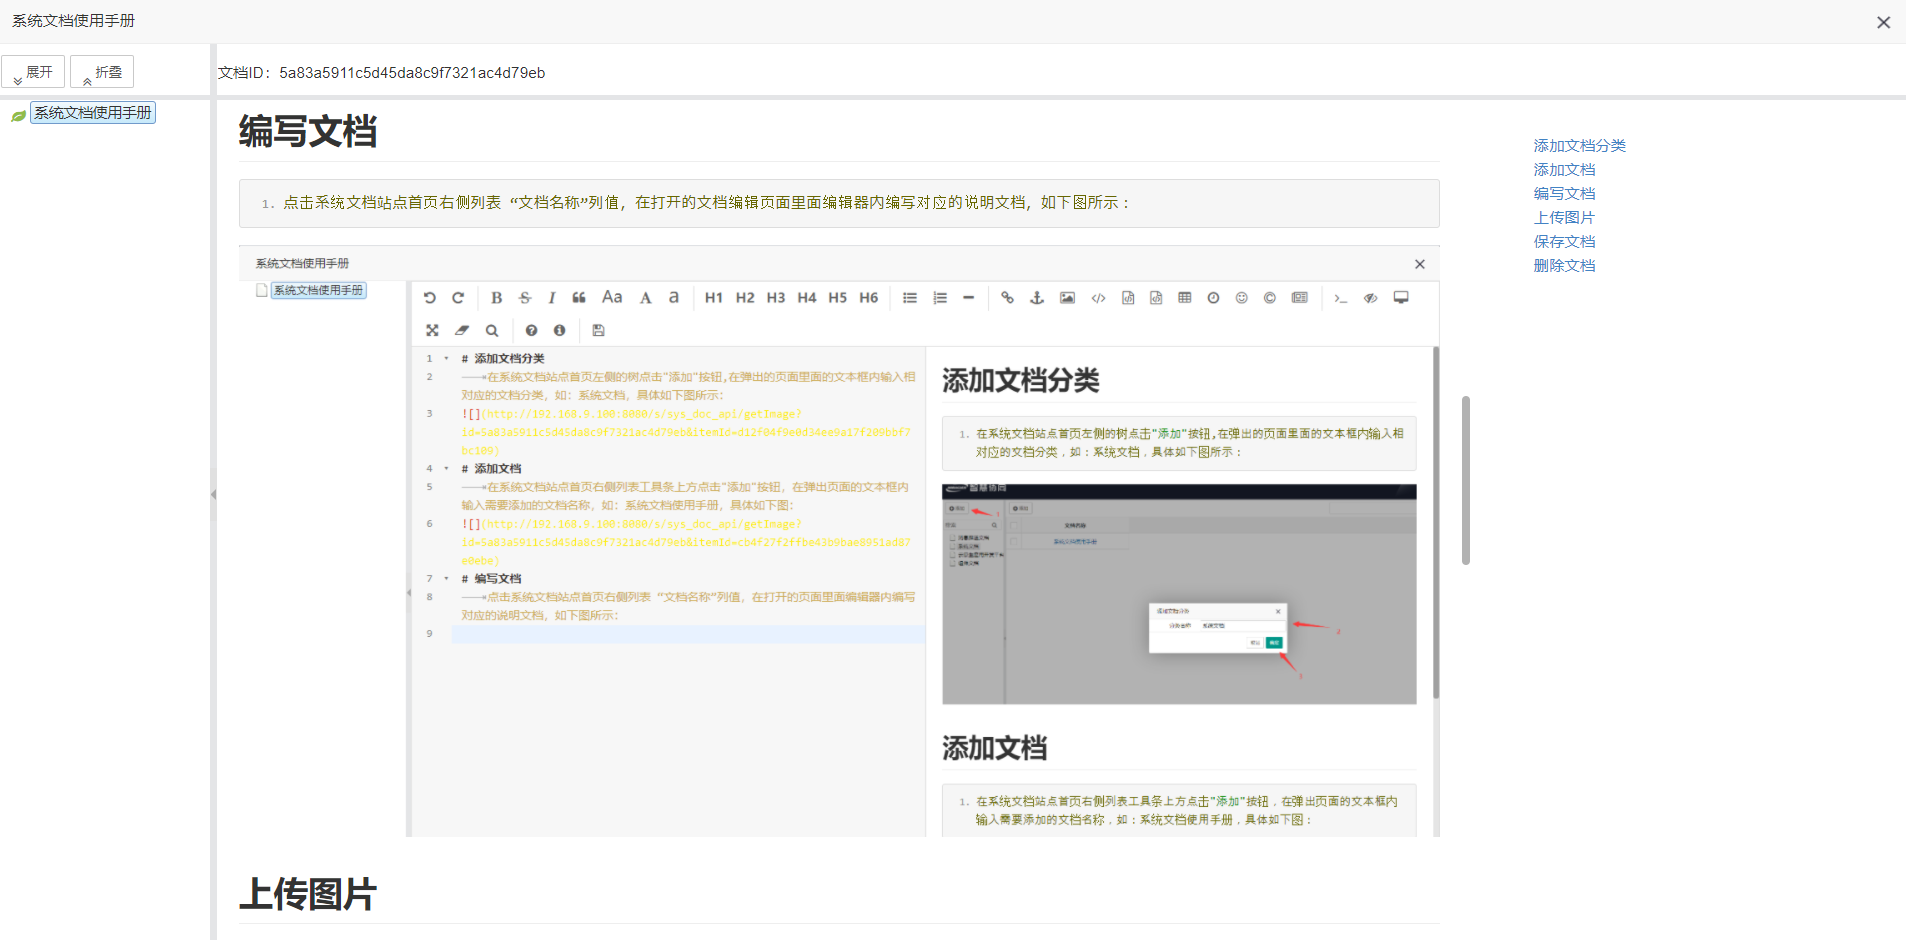Image resolution: width=1906 pixels, height=940 pixels.
Task: Collapse the tree with the 折叠 button
Action: pyautogui.click(x=102, y=72)
